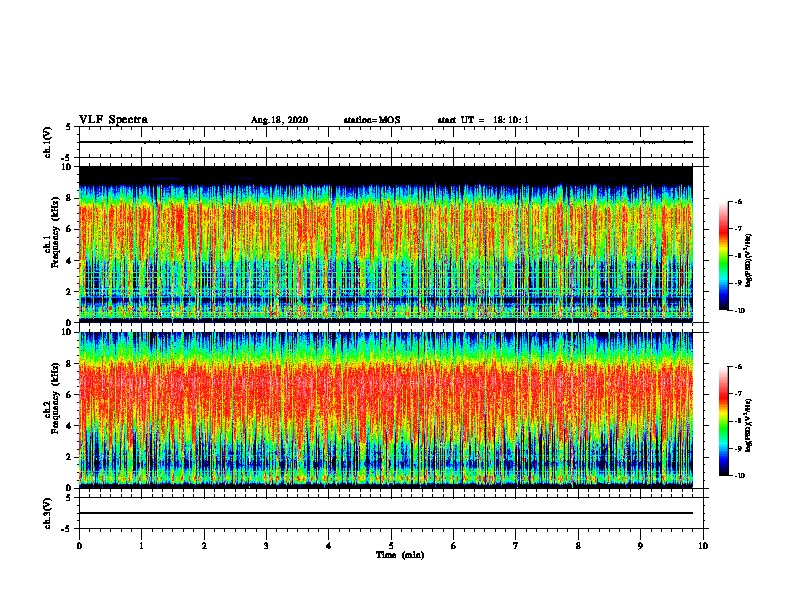Select the "station=MOS" header label
792x612 pixels.
click(x=372, y=120)
